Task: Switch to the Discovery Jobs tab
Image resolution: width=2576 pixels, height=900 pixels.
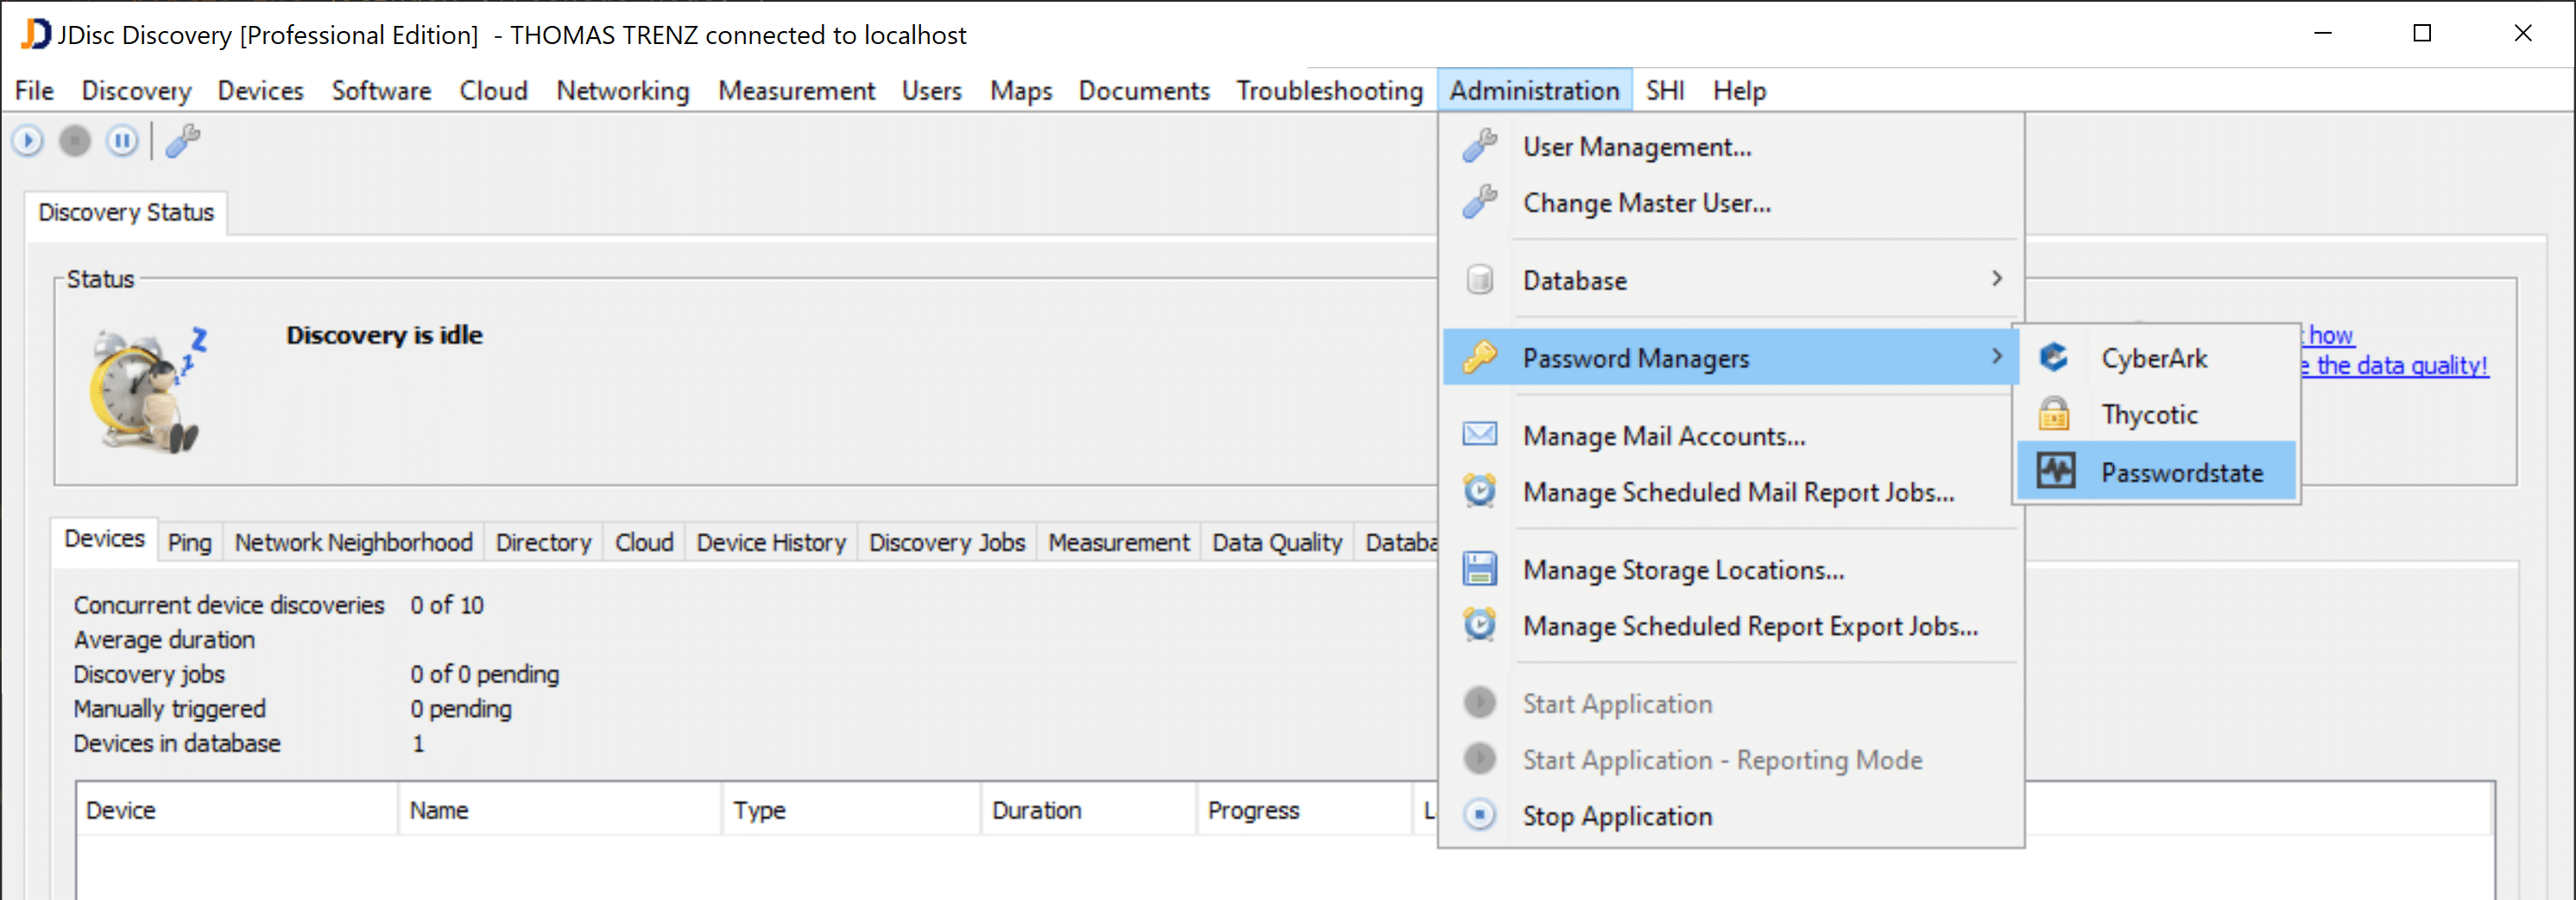Action: coord(946,542)
